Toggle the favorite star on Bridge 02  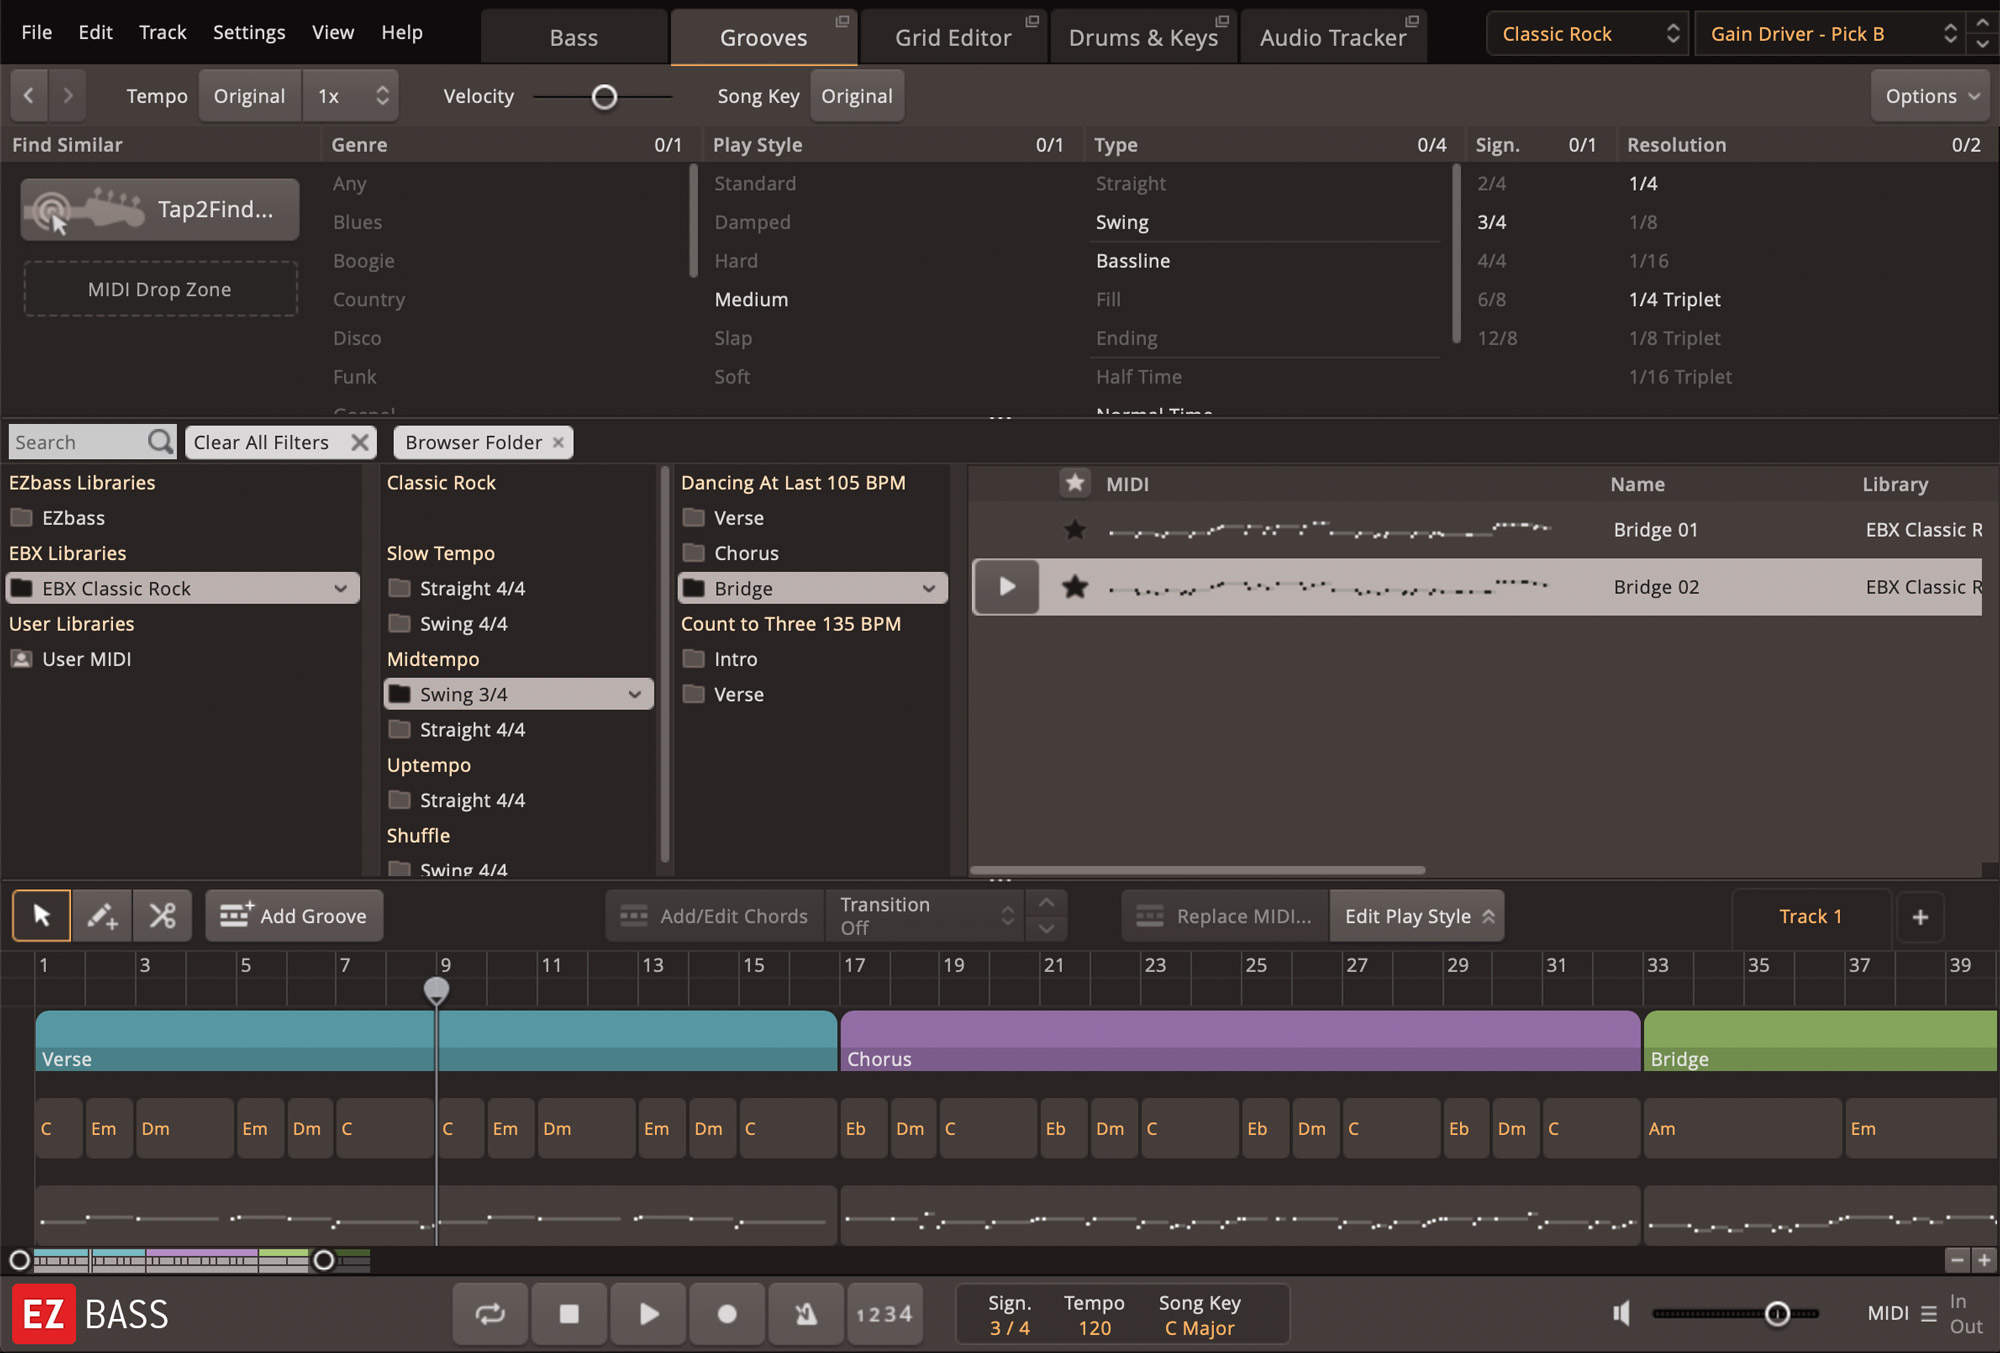tap(1076, 587)
